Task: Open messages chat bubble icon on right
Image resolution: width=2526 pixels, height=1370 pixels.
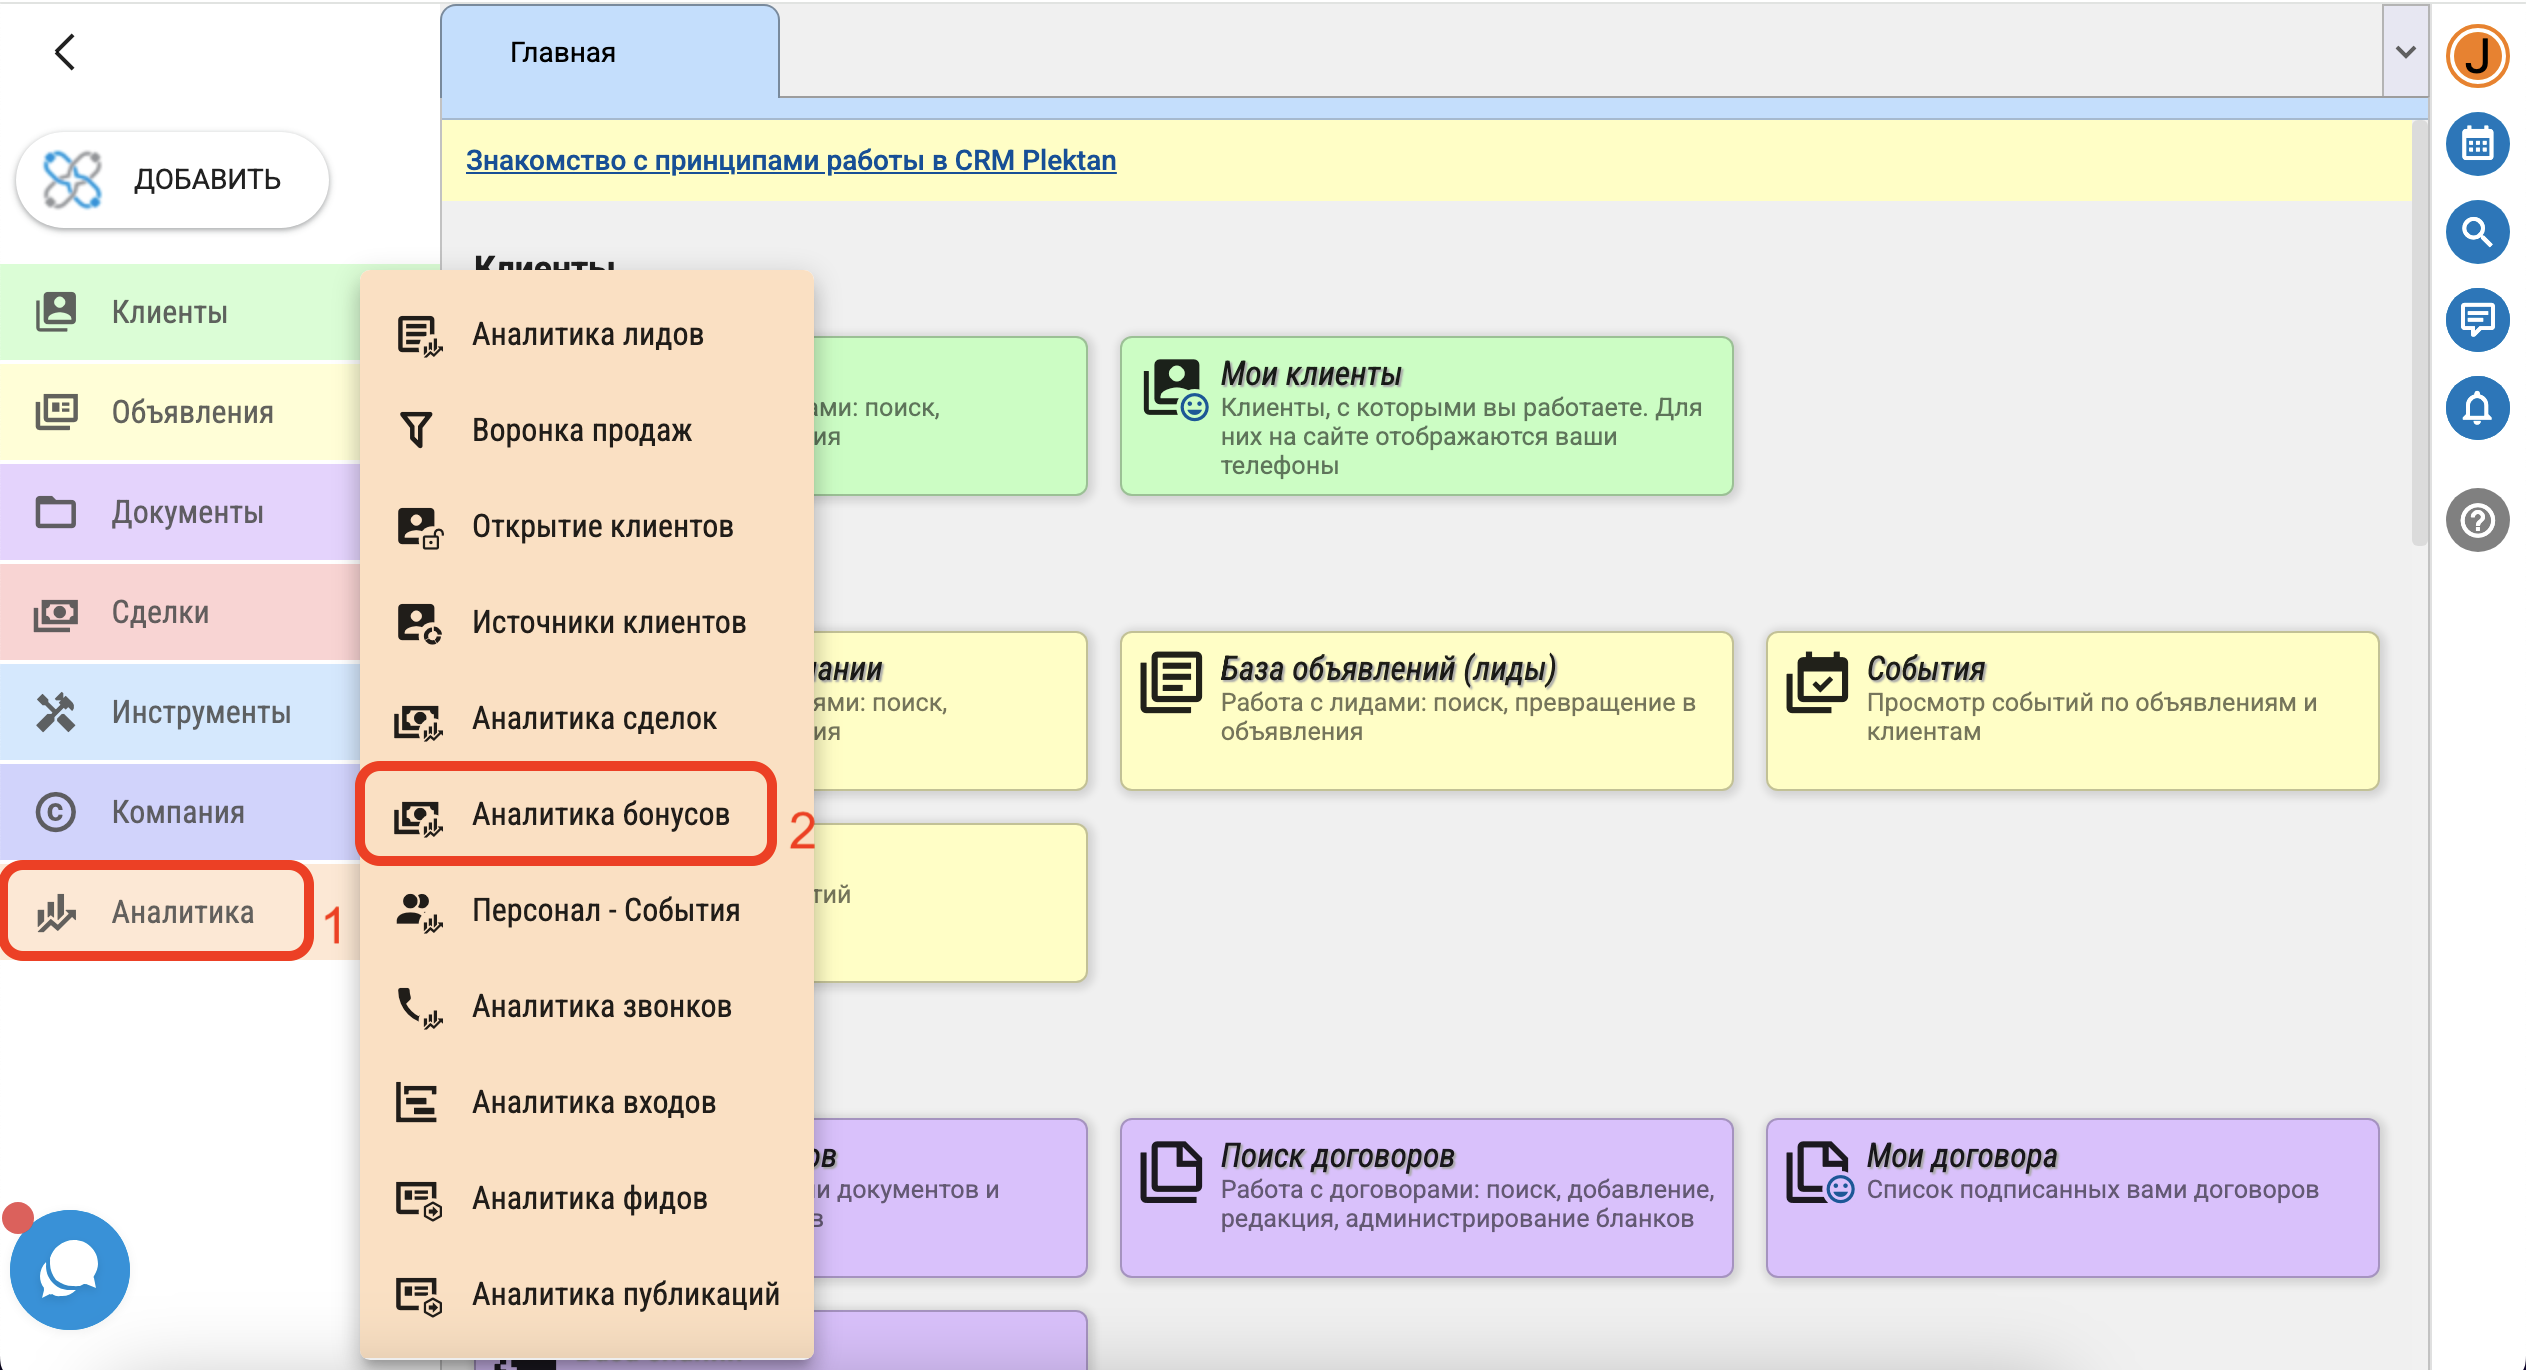Action: click(2477, 320)
